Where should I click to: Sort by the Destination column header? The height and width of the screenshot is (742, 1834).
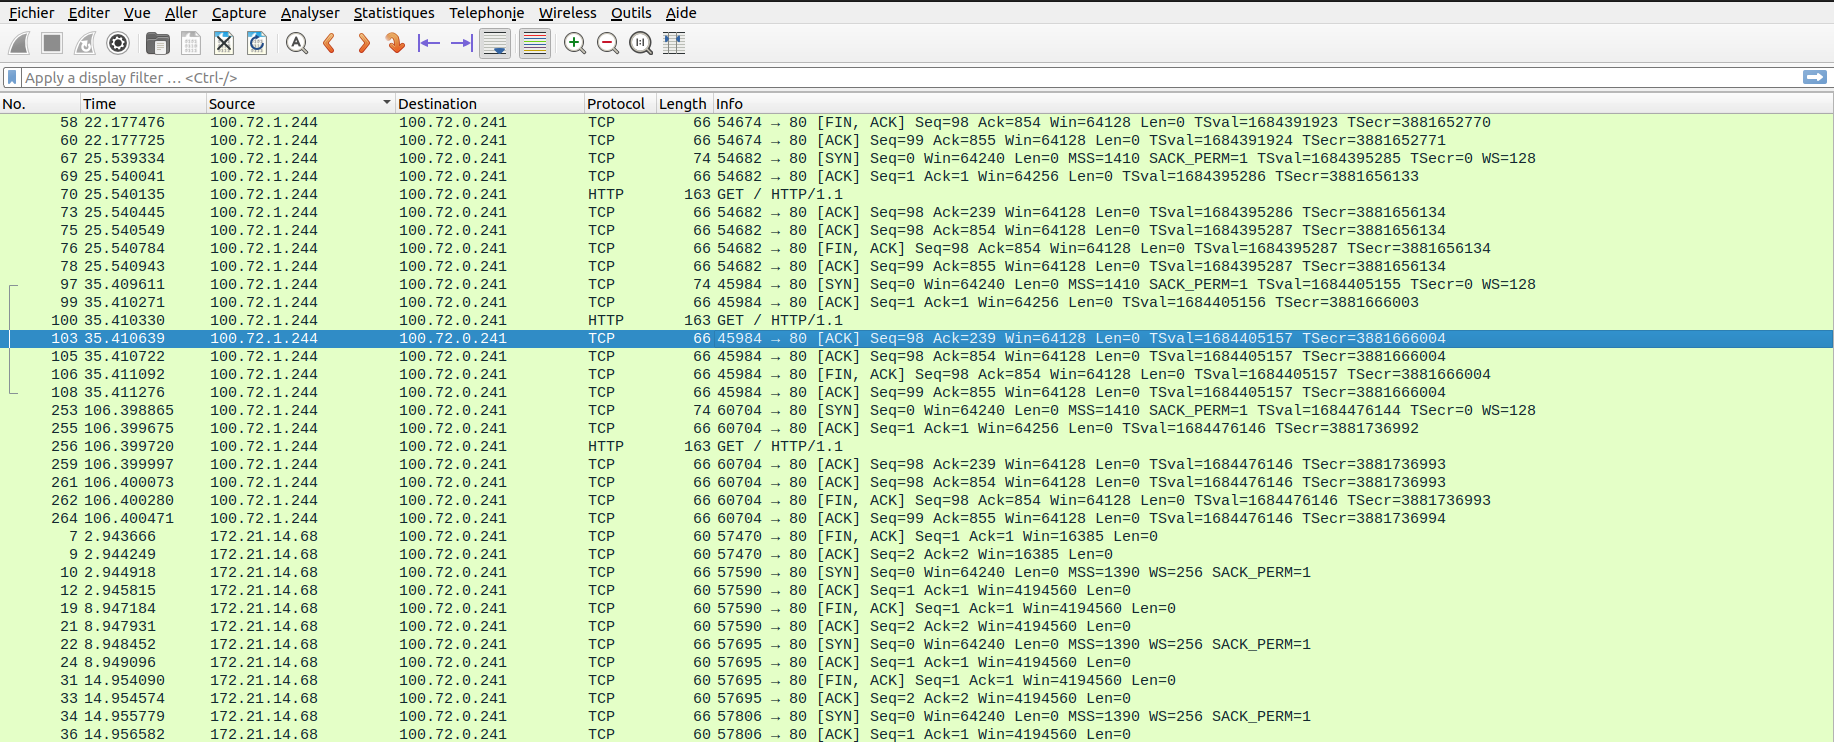pyautogui.click(x=490, y=104)
